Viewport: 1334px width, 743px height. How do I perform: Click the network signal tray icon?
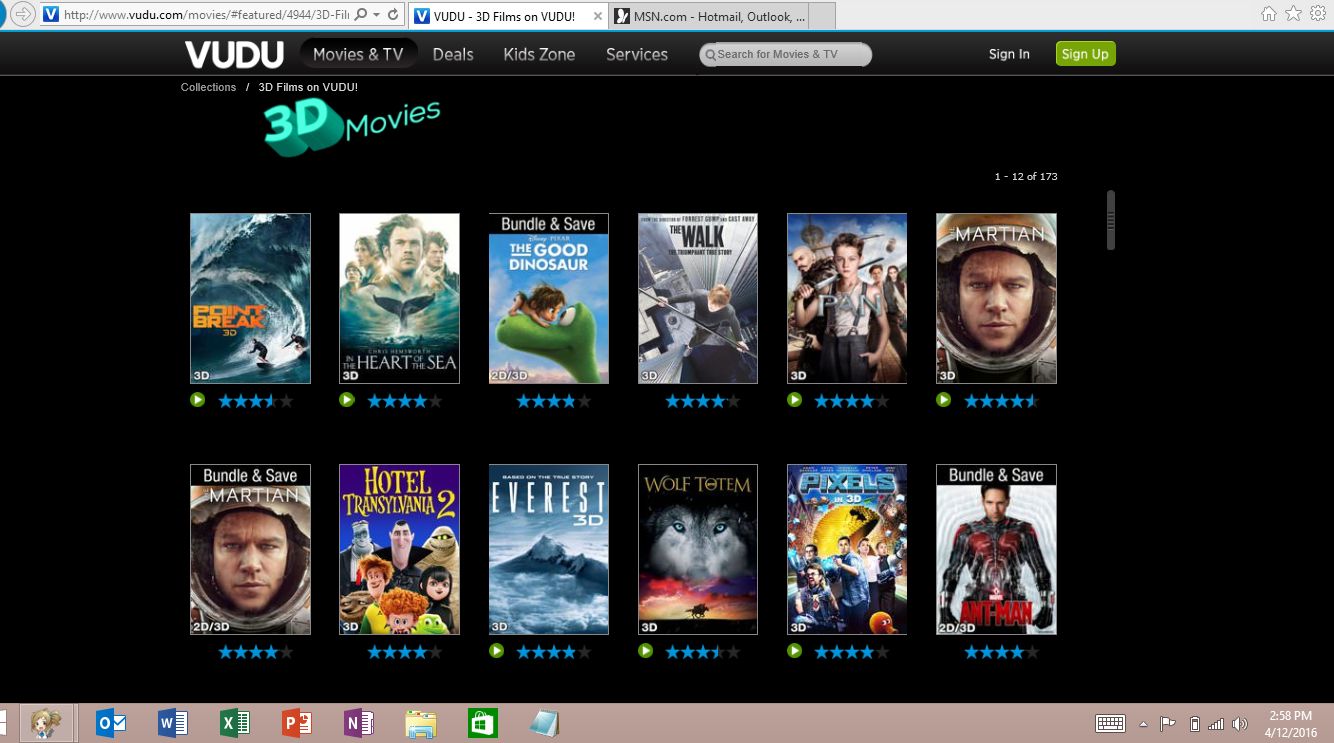1216,724
